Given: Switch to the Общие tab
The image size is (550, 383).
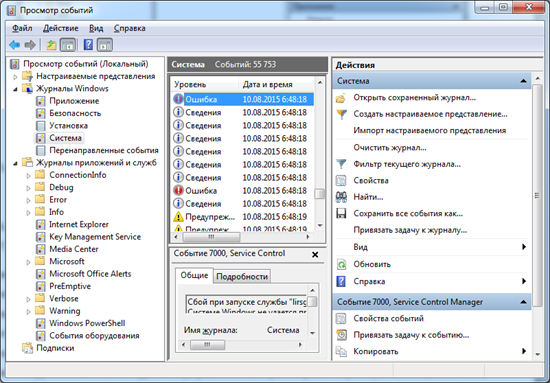Looking at the screenshot, I should click(194, 275).
